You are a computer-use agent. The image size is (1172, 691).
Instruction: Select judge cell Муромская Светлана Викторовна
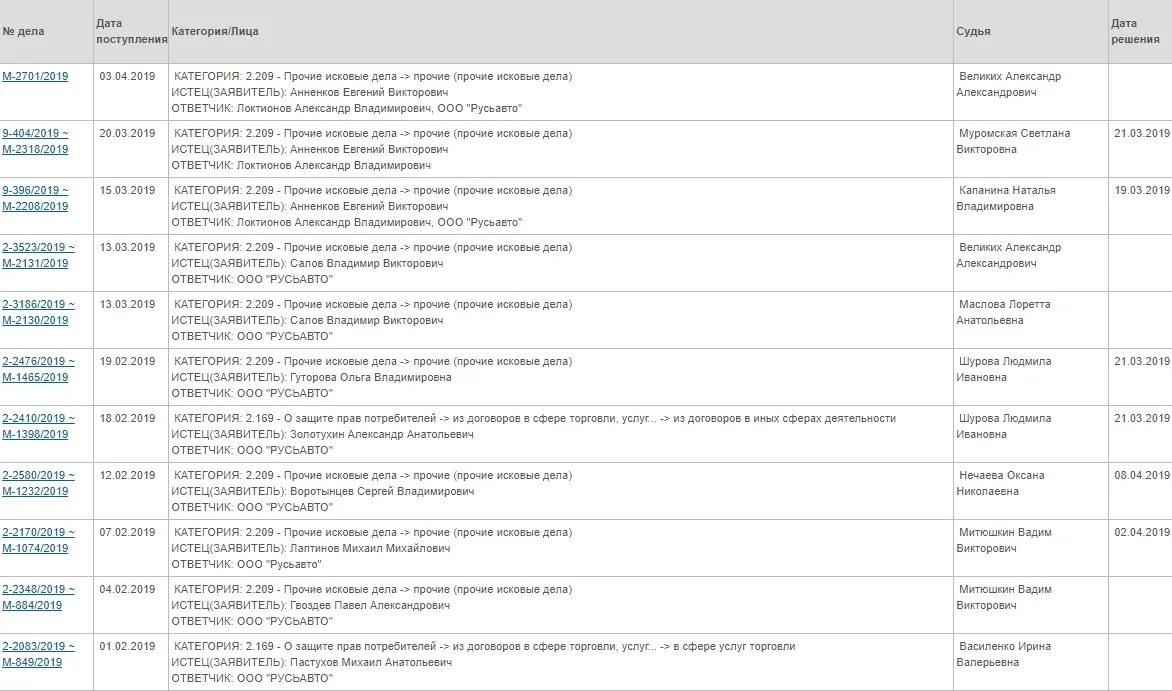1031,149
